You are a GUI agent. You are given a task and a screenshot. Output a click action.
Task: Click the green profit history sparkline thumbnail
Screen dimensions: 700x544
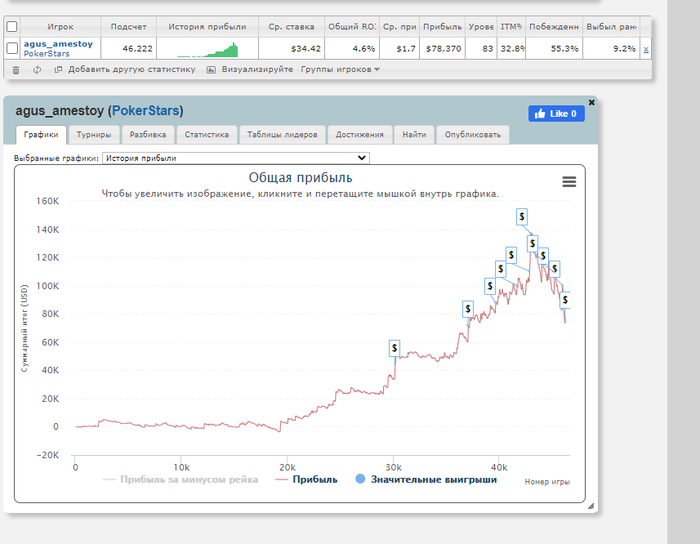pos(208,50)
